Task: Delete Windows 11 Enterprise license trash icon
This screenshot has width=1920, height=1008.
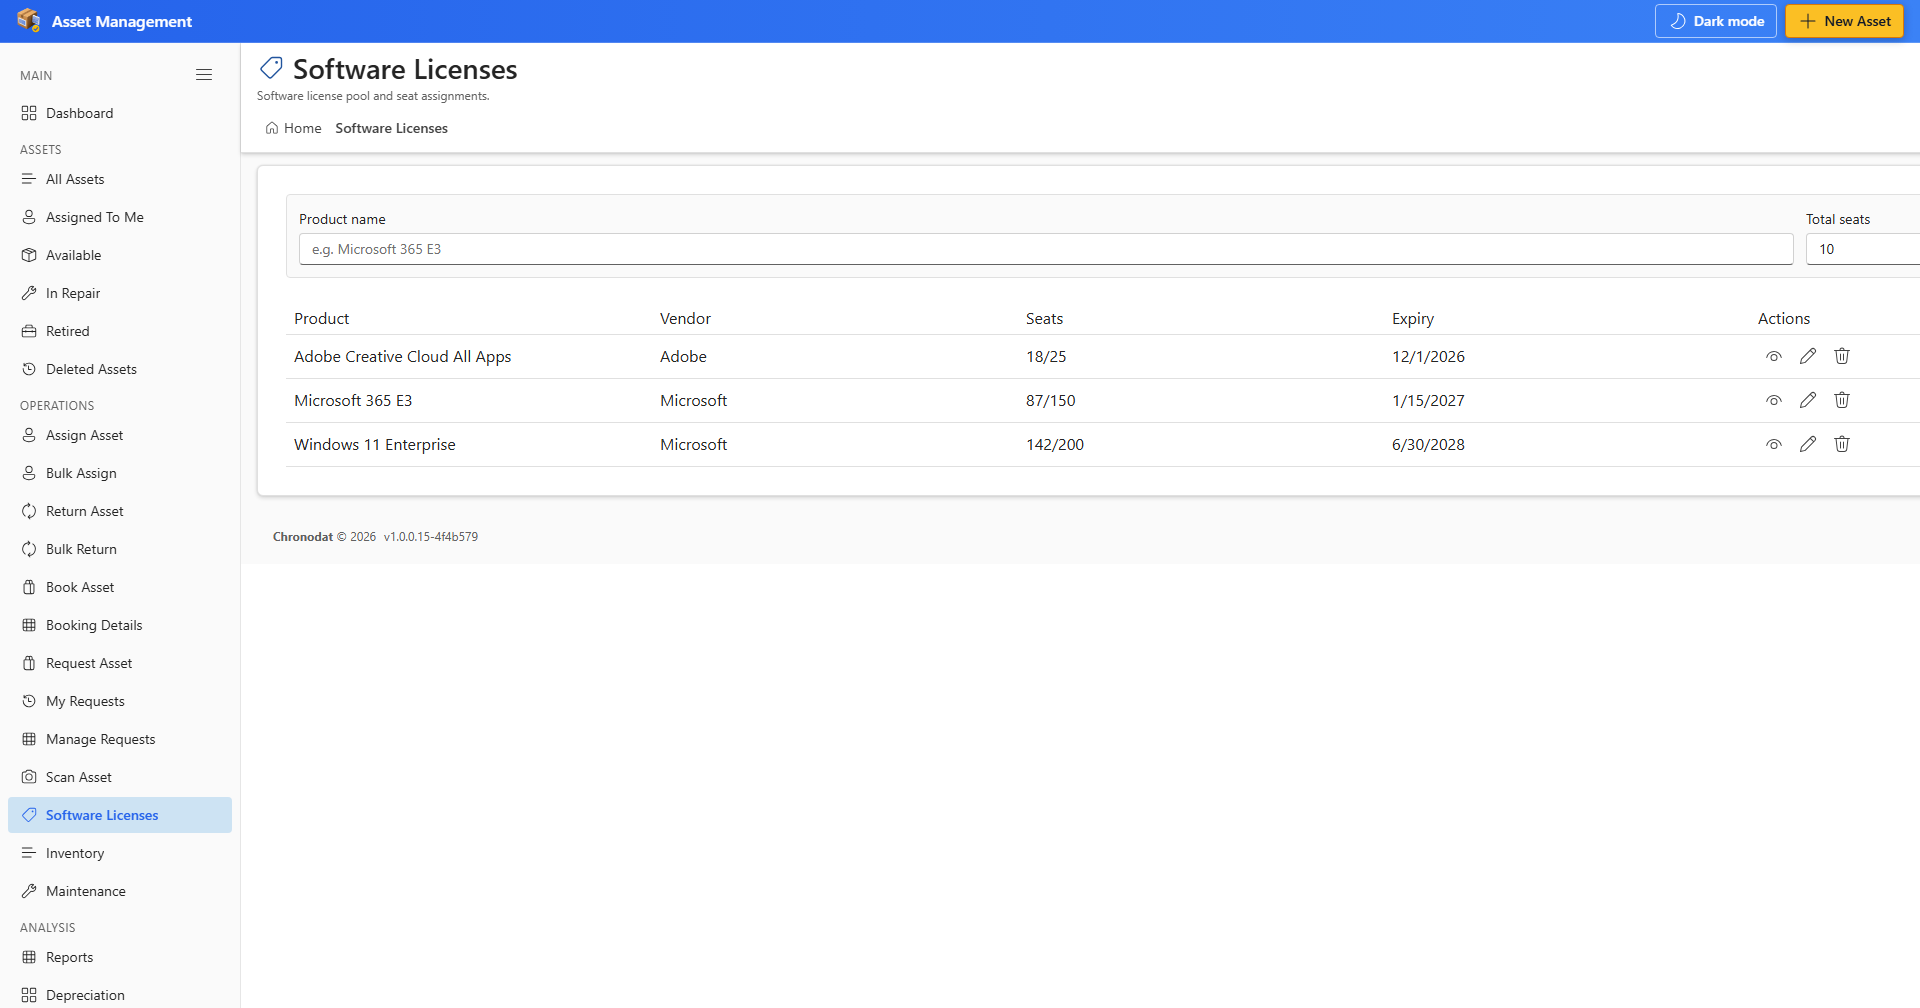Action: point(1842,444)
